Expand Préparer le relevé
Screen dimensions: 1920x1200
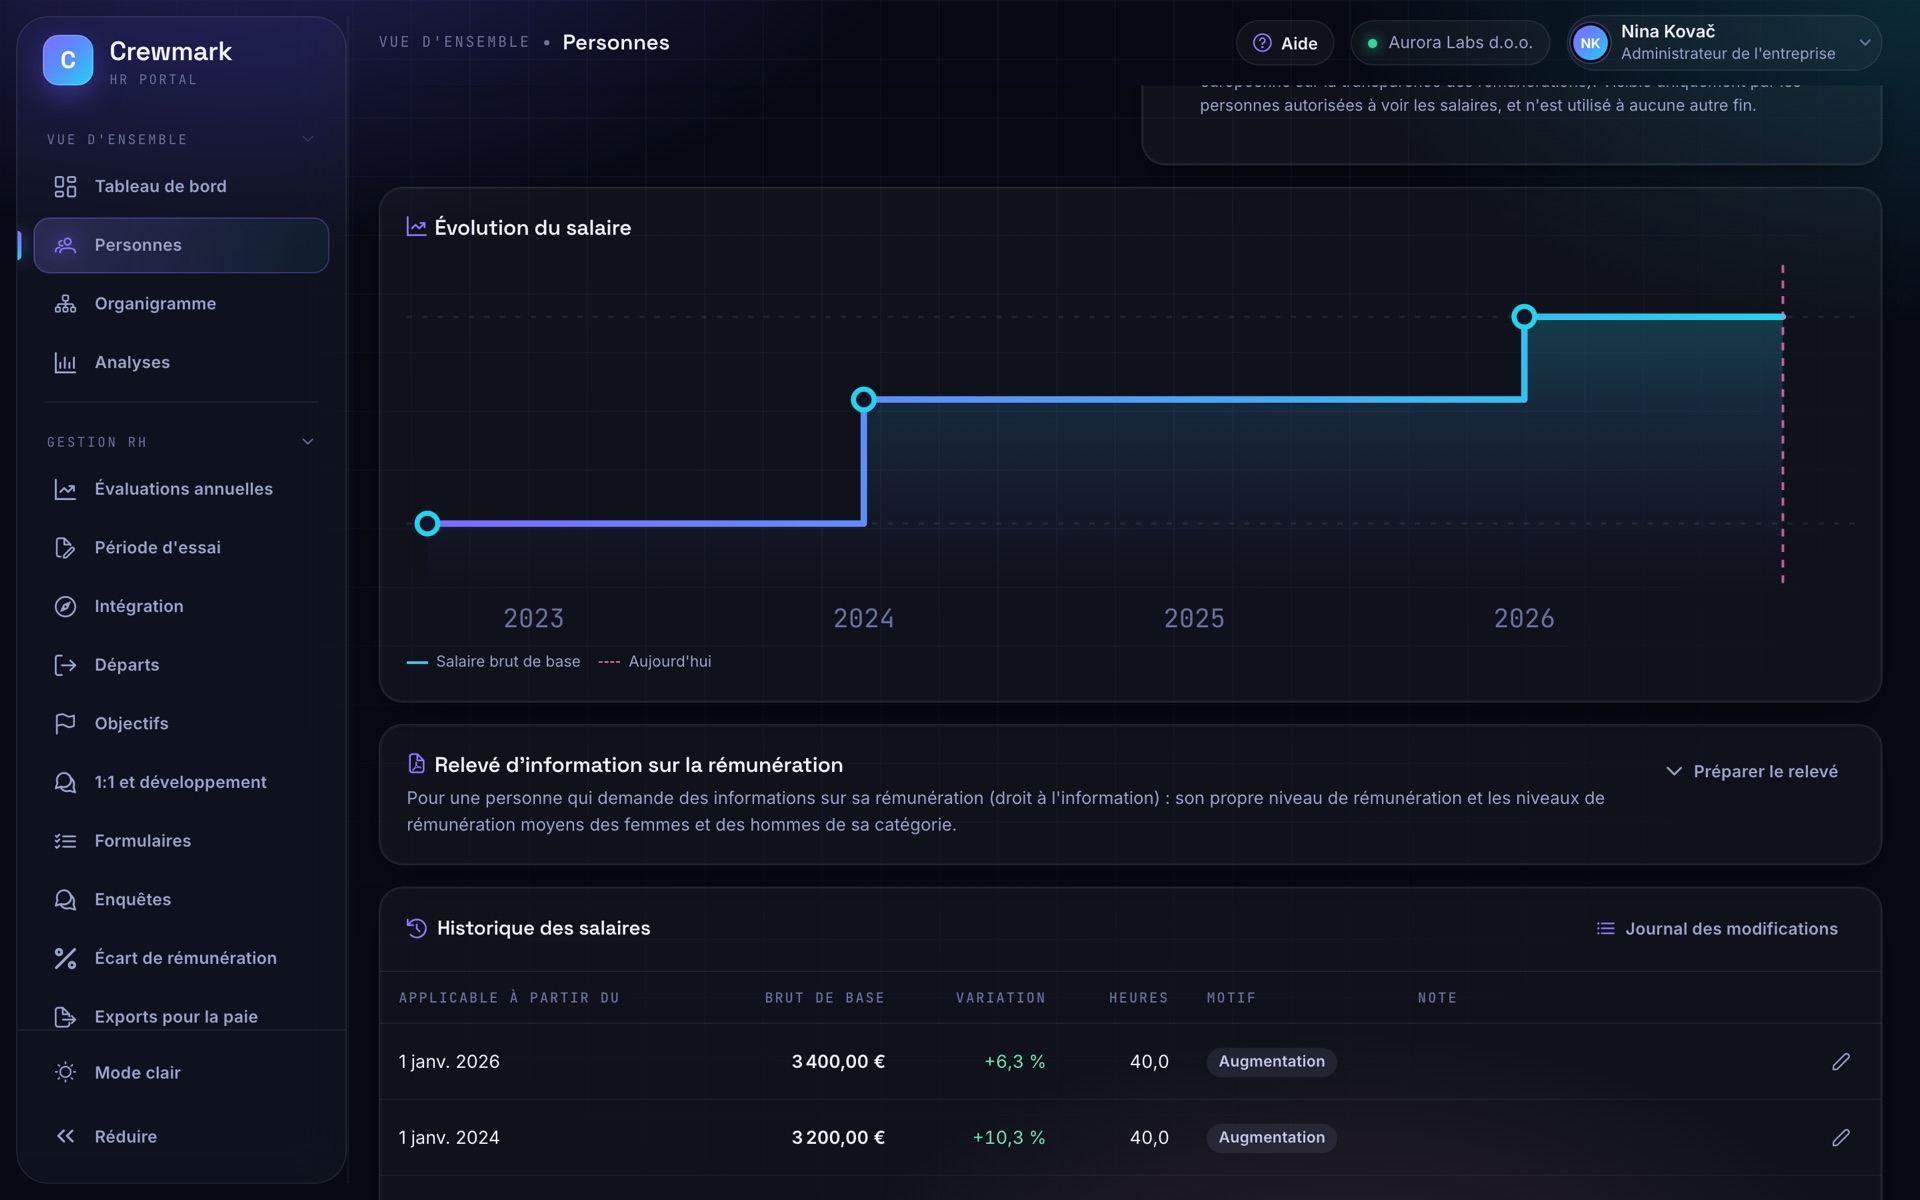(x=1752, y=771)
